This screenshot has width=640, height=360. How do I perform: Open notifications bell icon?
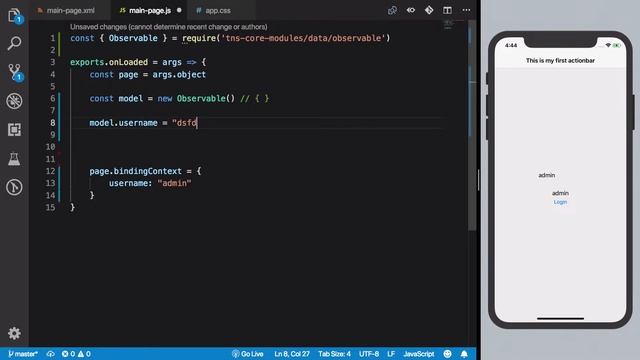(464, 354)
